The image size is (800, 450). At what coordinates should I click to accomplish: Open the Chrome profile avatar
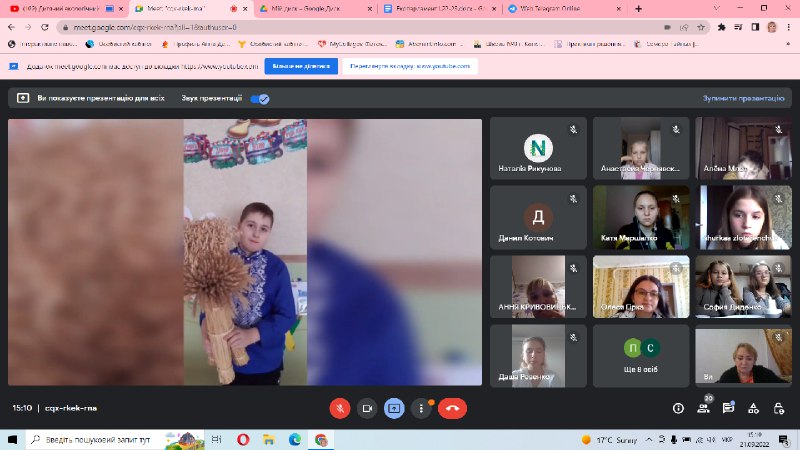coord(772,27)
